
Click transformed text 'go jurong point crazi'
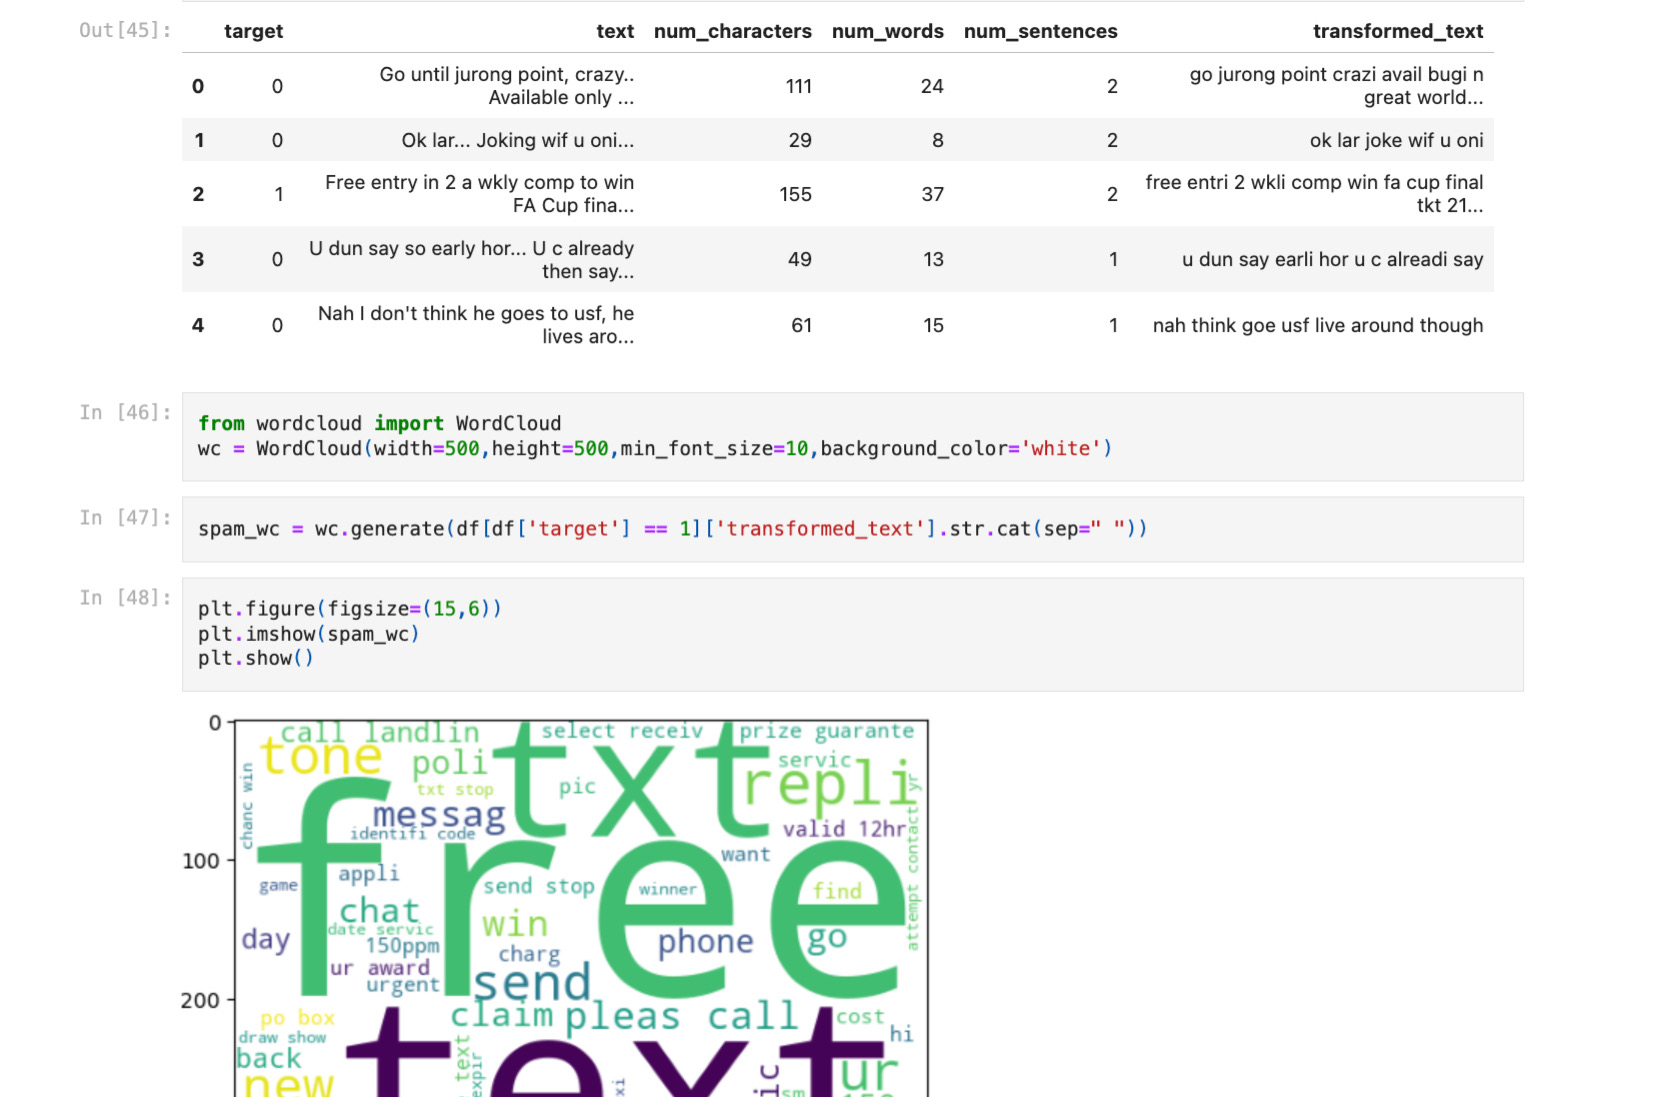coord(1336,86)
